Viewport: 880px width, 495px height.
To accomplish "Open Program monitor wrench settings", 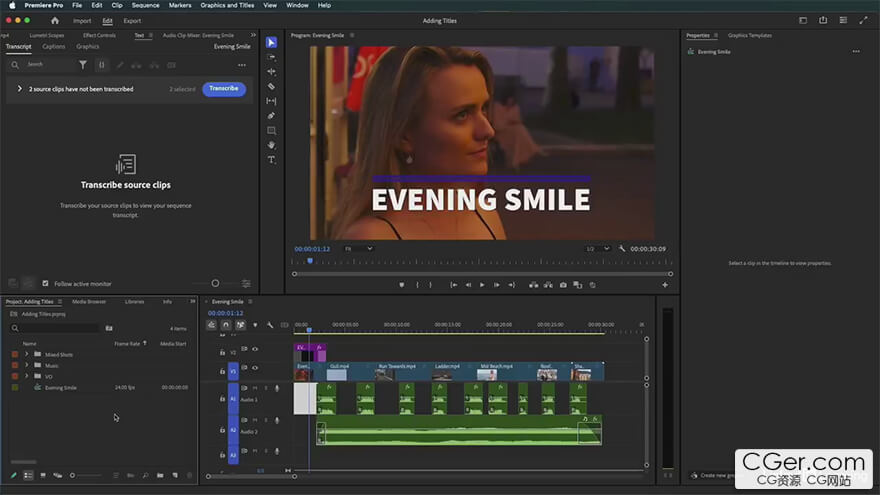I will point(622,249).
